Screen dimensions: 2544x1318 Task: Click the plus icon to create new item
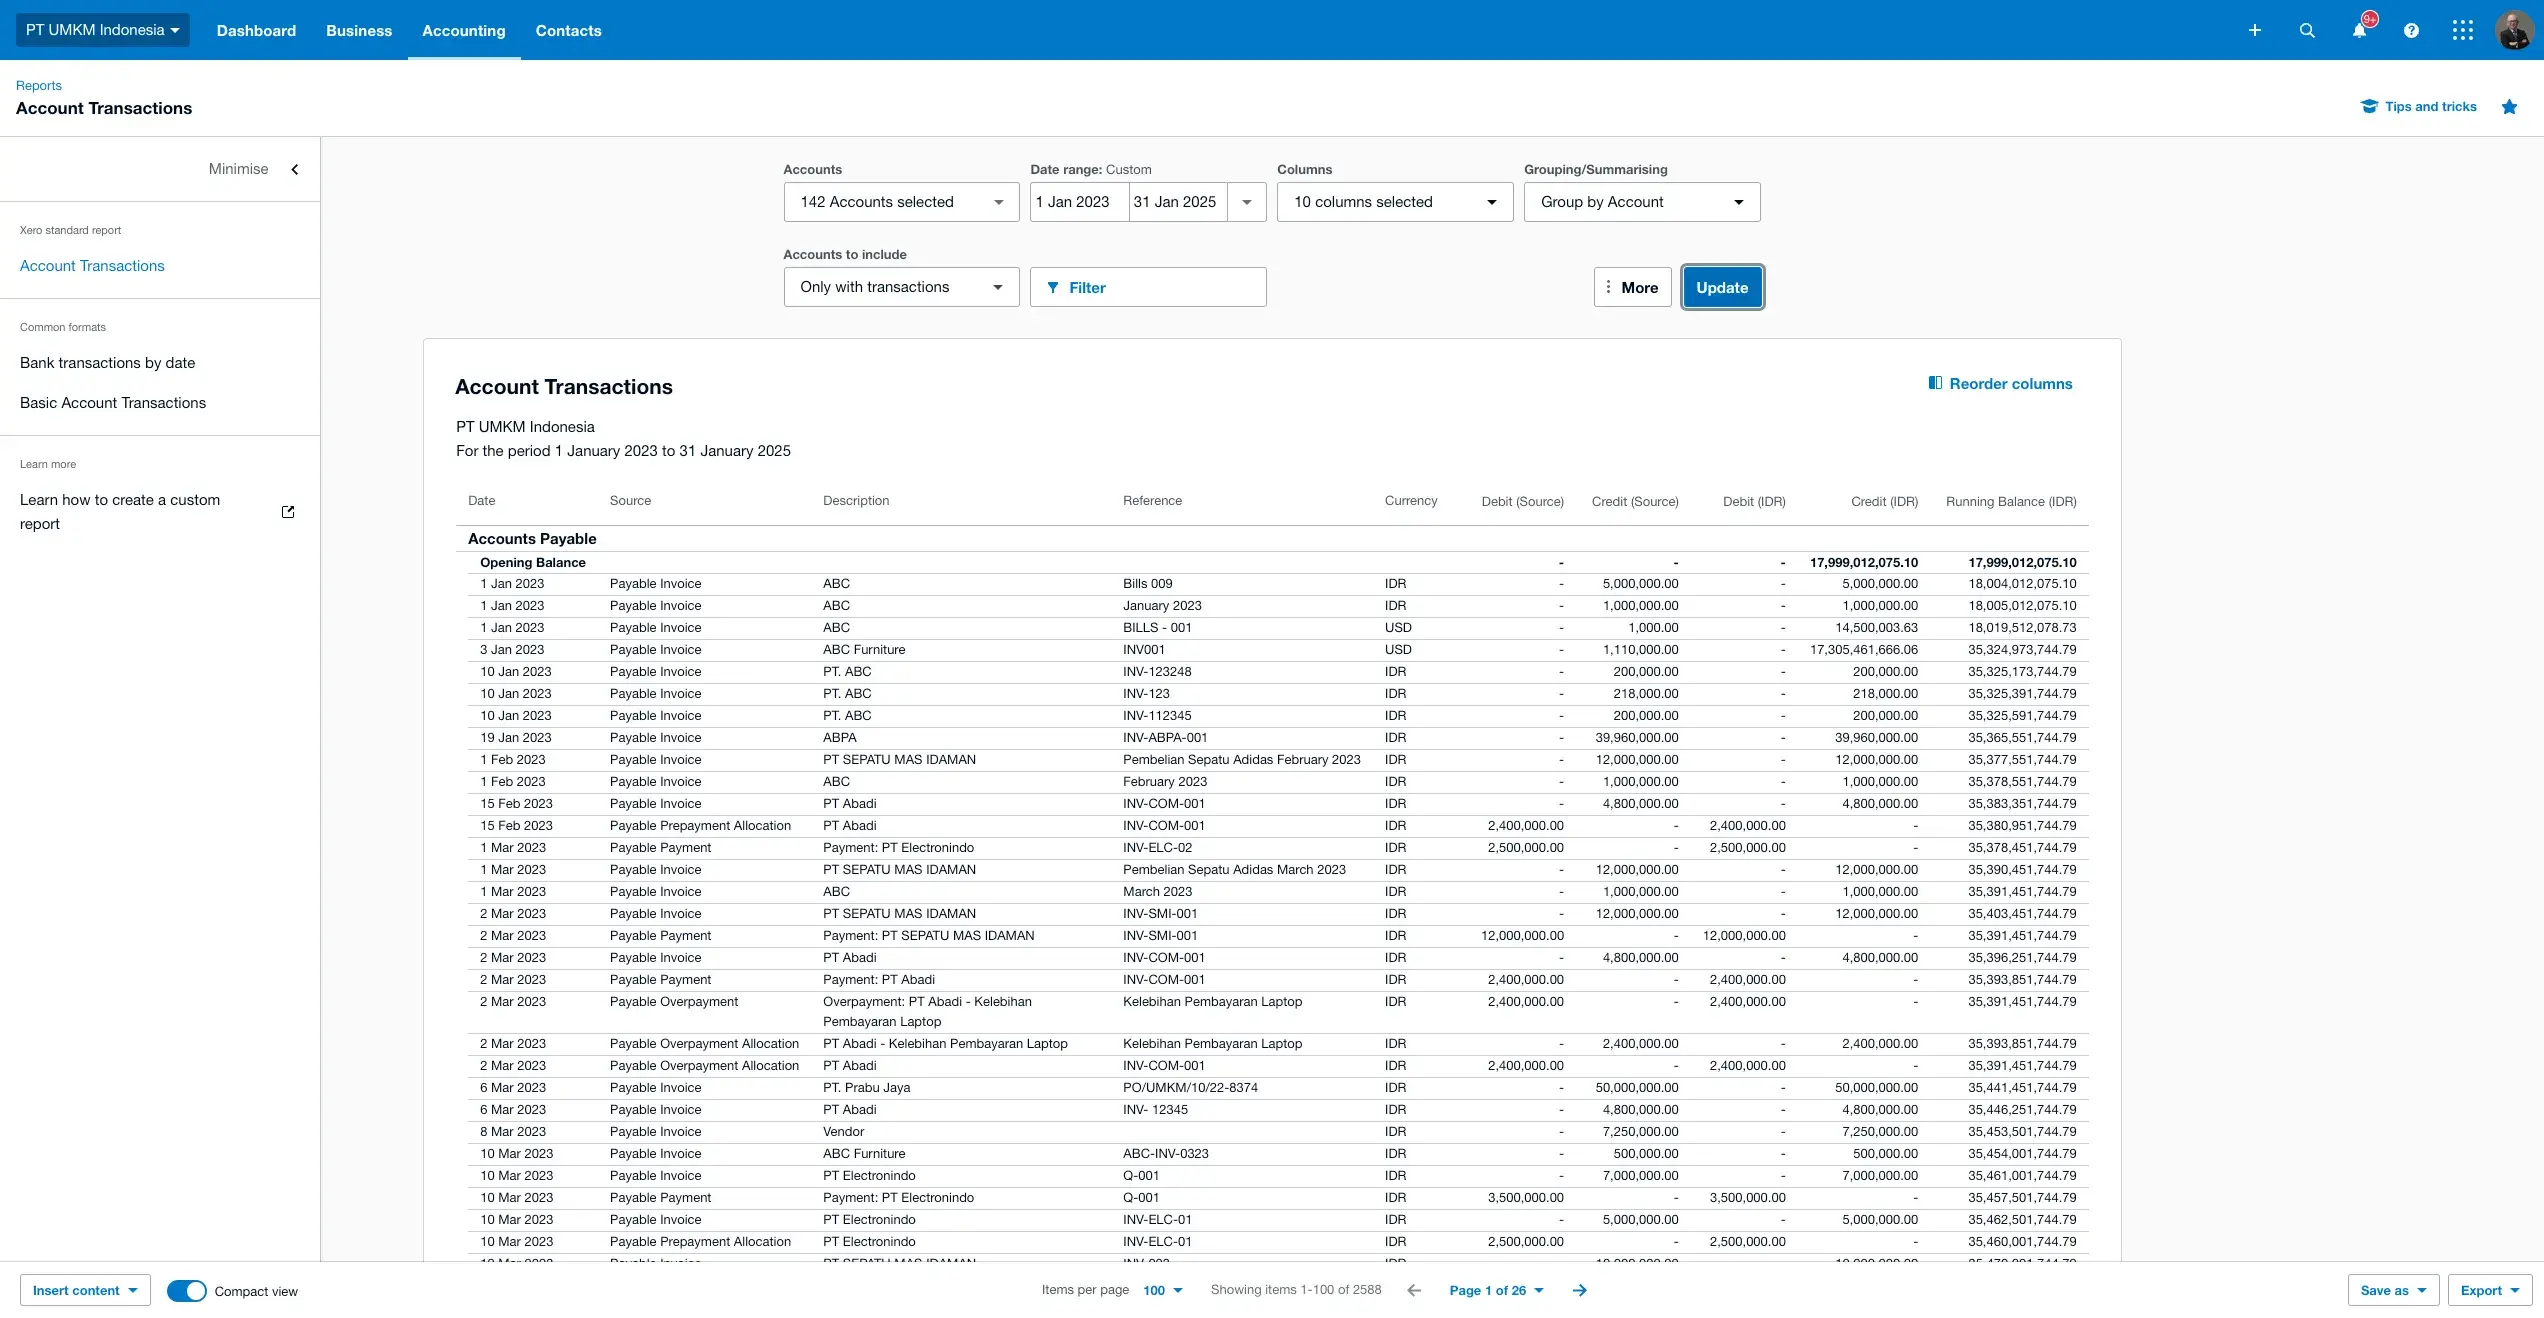point(2255,30)
